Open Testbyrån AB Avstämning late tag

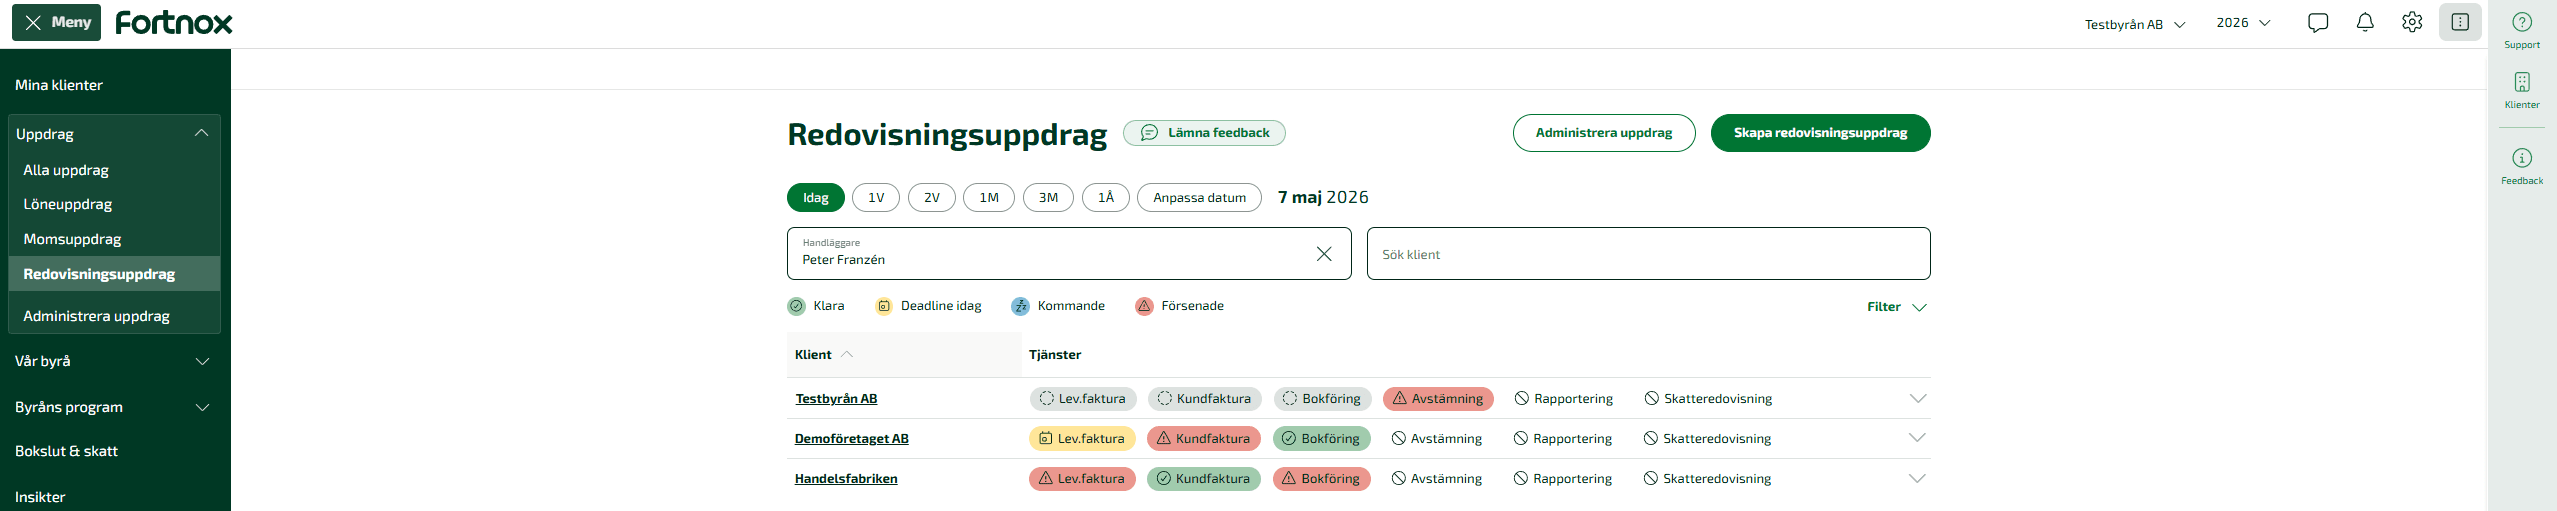pos(1438,399)
